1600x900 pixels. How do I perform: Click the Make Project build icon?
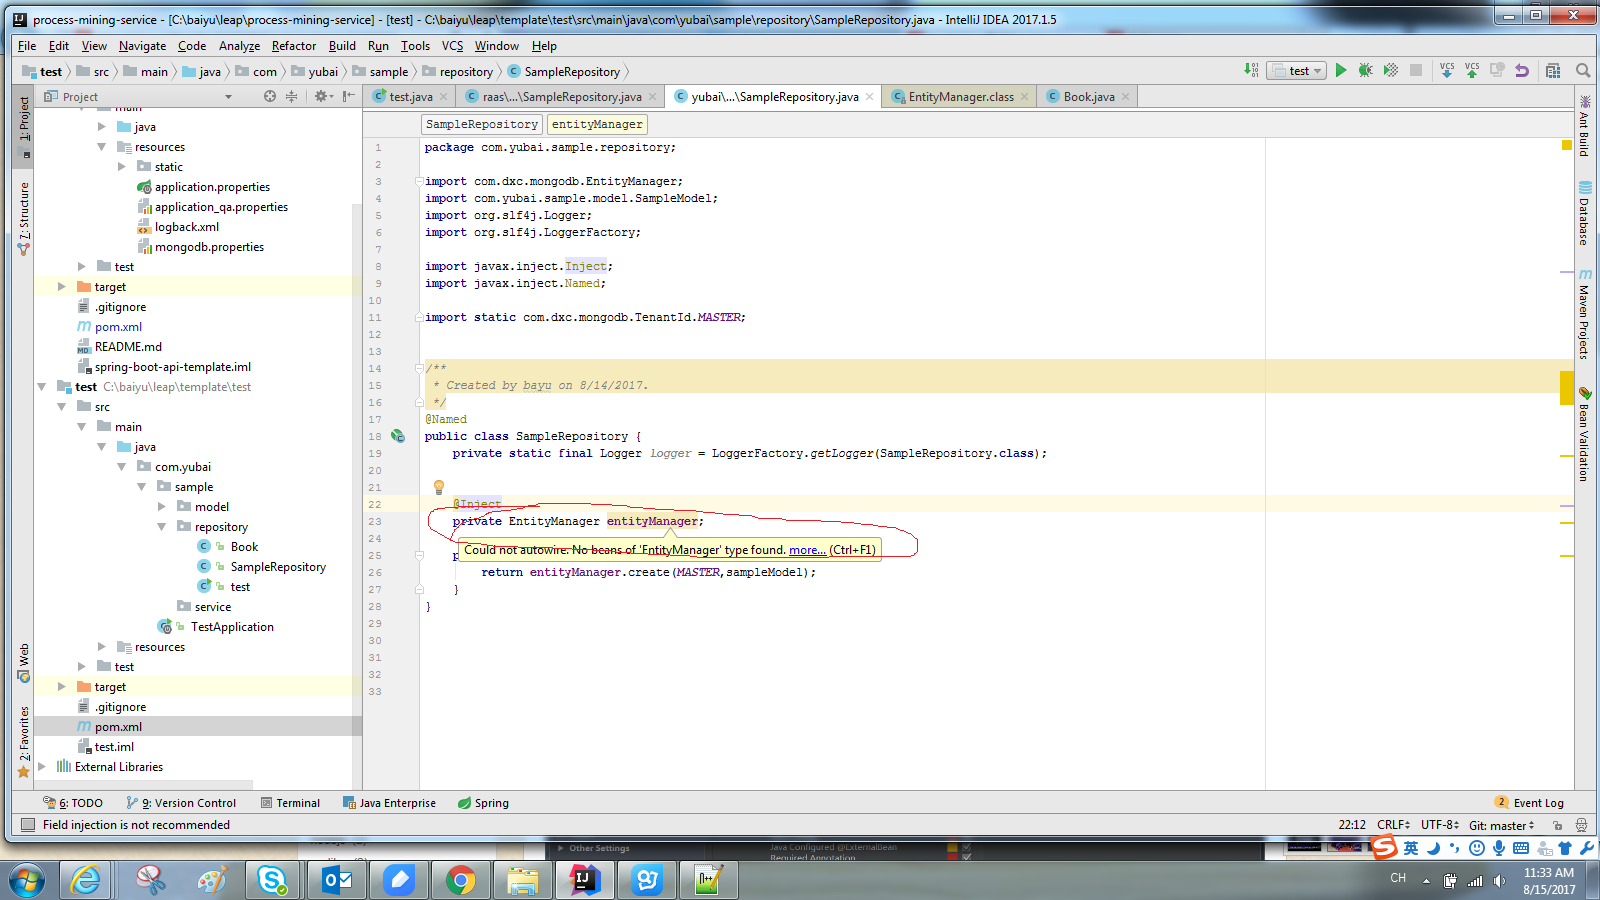click(x=1251, y=70)
